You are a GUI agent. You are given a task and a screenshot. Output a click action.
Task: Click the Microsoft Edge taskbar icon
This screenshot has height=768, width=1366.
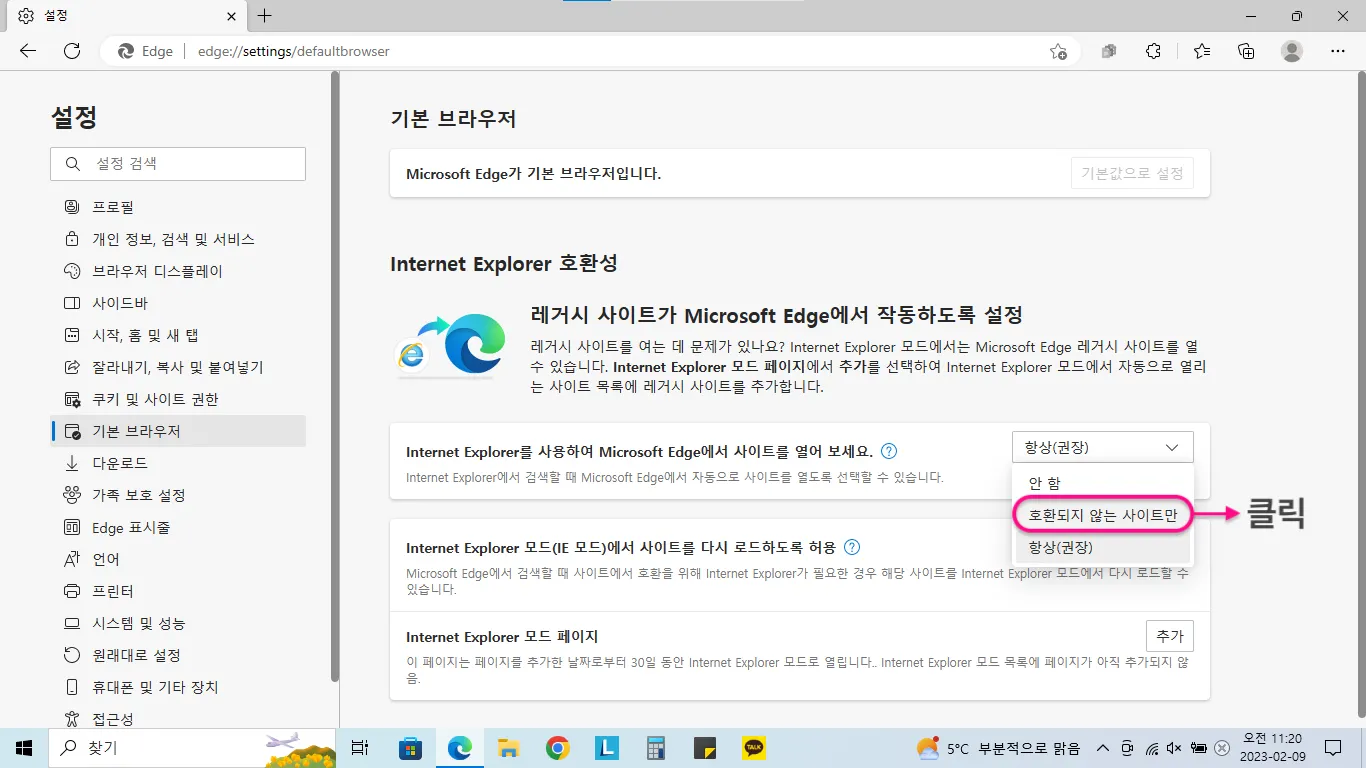click(460, 748)
